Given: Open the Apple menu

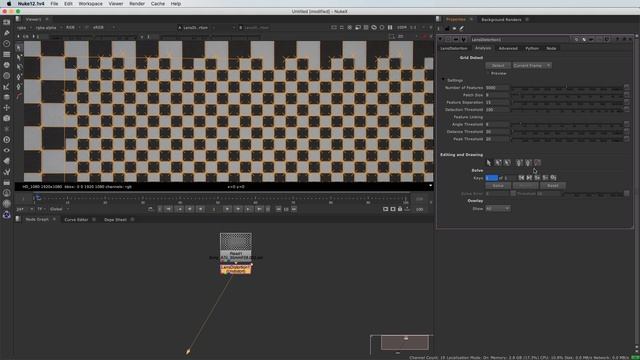Looking at the screenshot, I should pos(9,4).
